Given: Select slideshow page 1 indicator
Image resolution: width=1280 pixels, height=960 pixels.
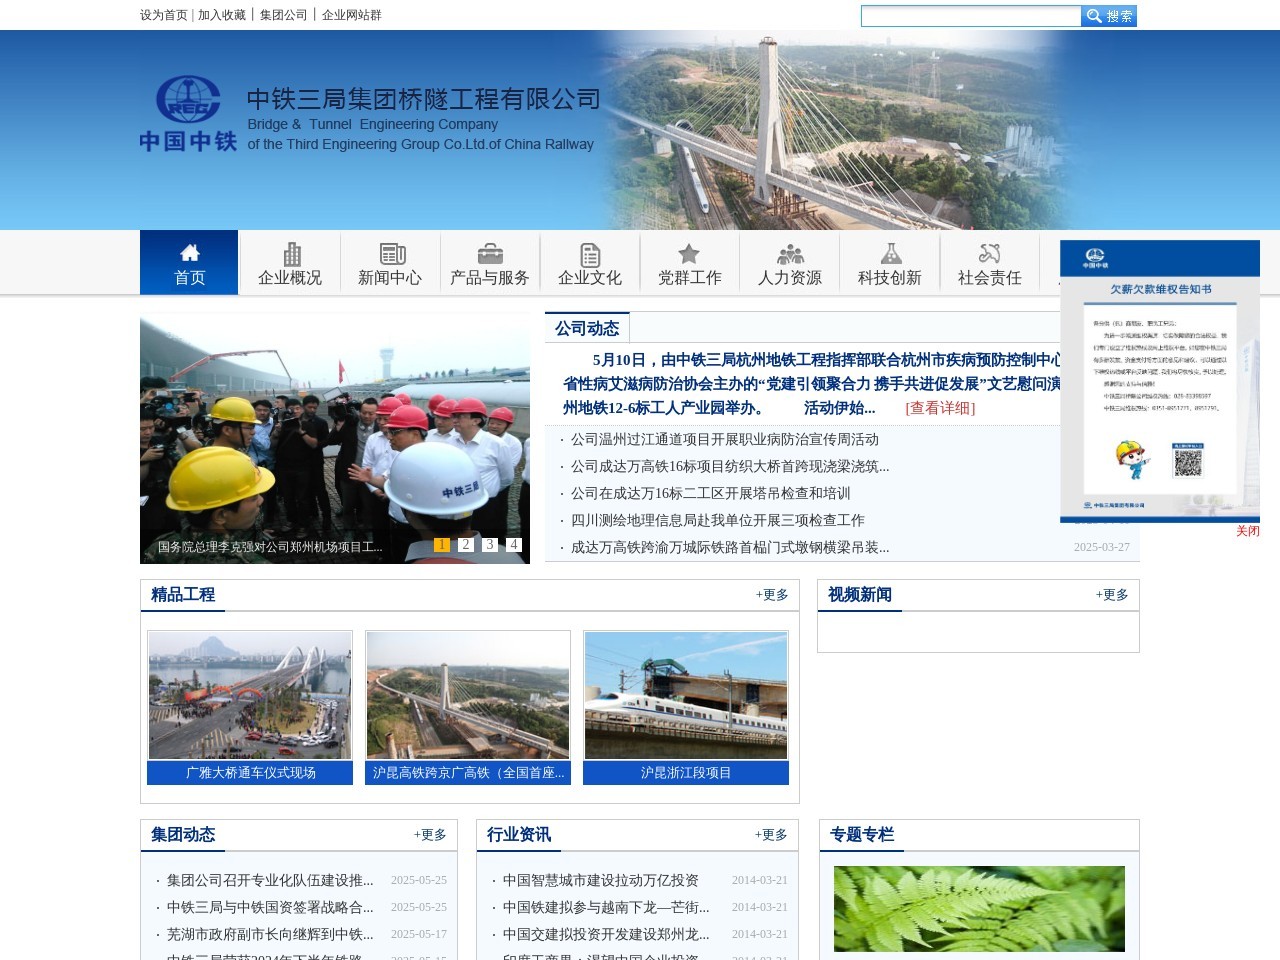Looking at the screenshot, I should [x=442, y=545].
